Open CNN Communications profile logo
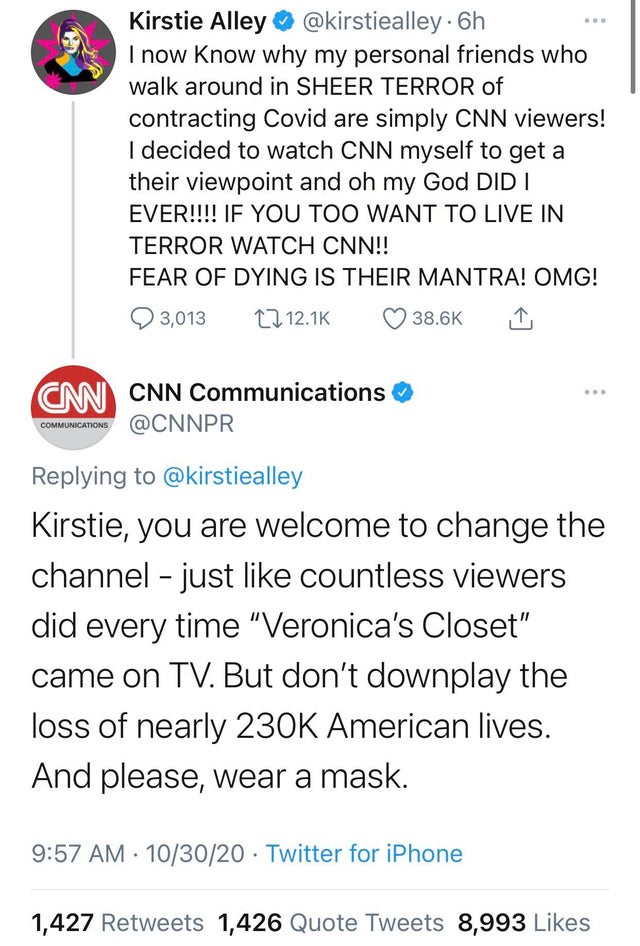The height and width of the screenshot is (946, 640). tap(71, 402)
